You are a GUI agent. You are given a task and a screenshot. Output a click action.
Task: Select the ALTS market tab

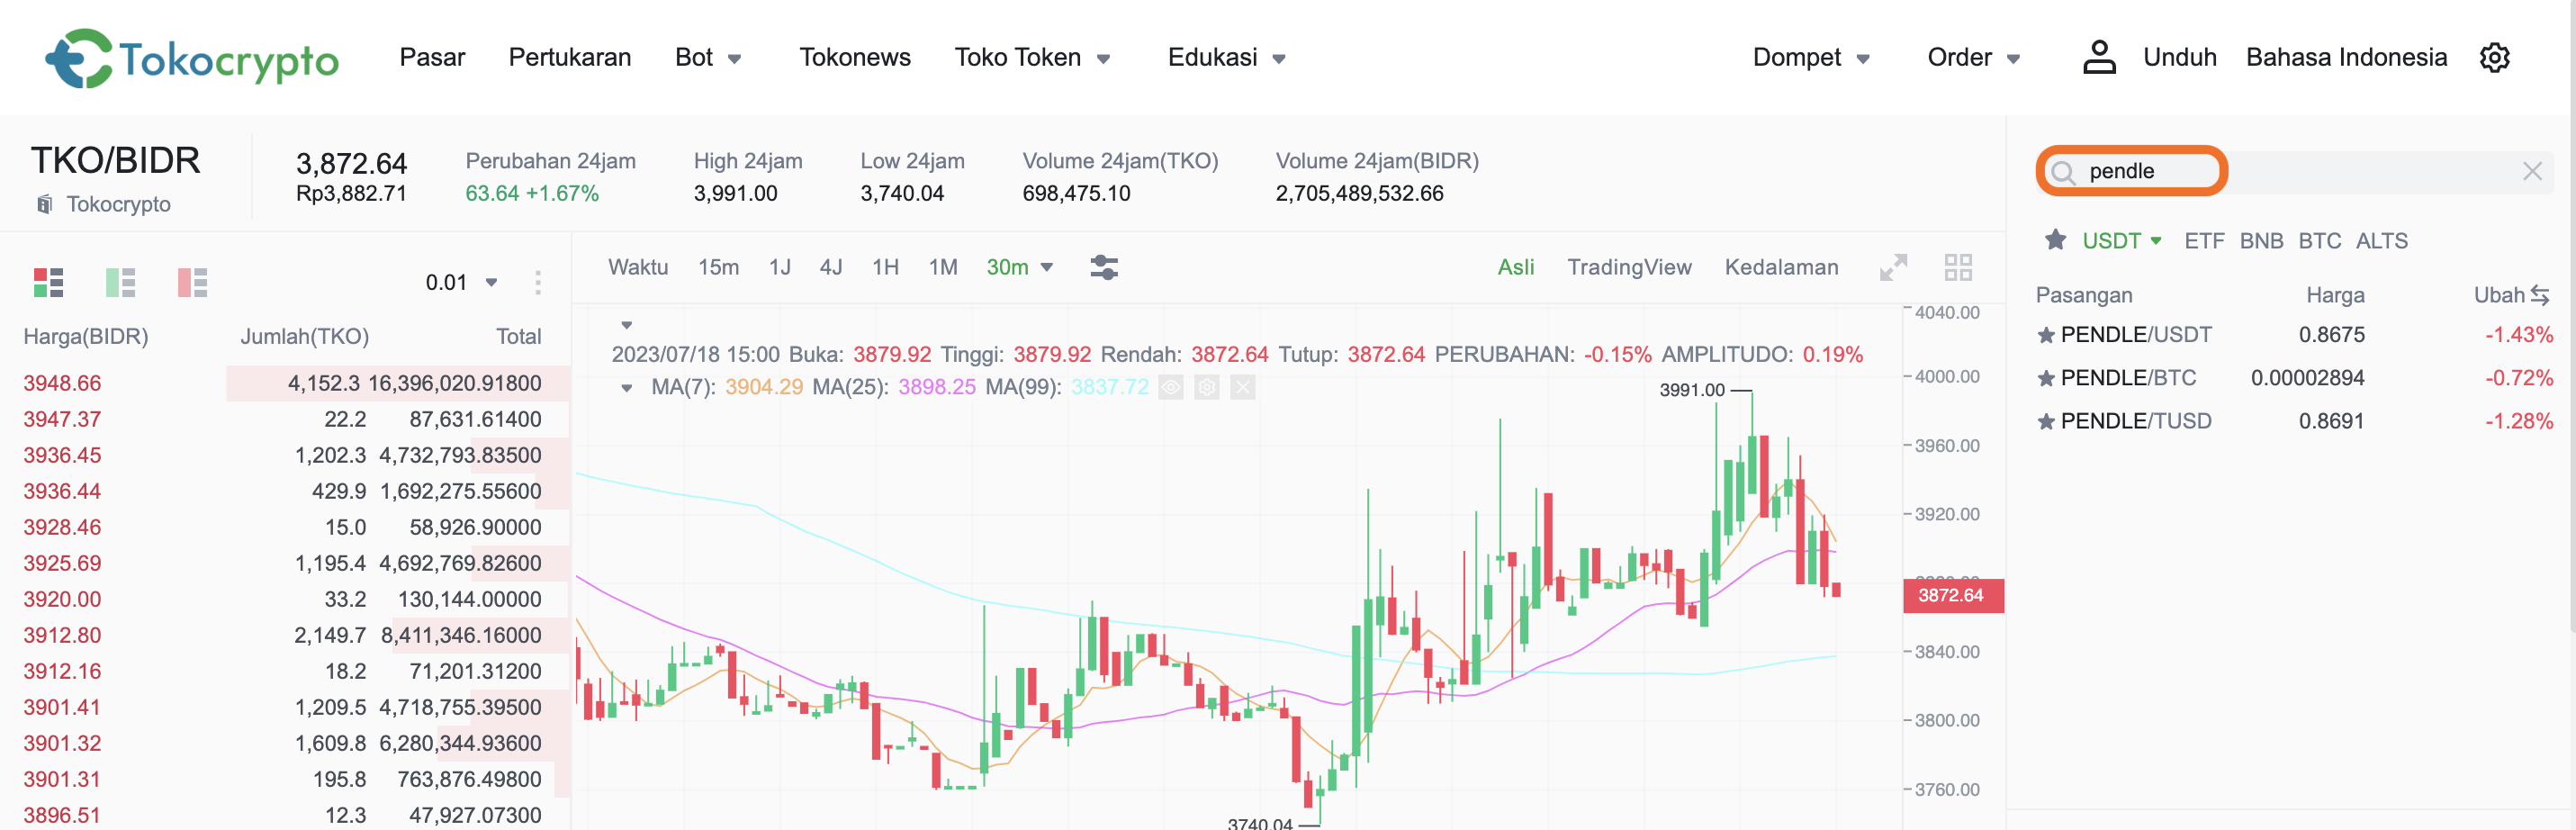tap(2381, 241)
